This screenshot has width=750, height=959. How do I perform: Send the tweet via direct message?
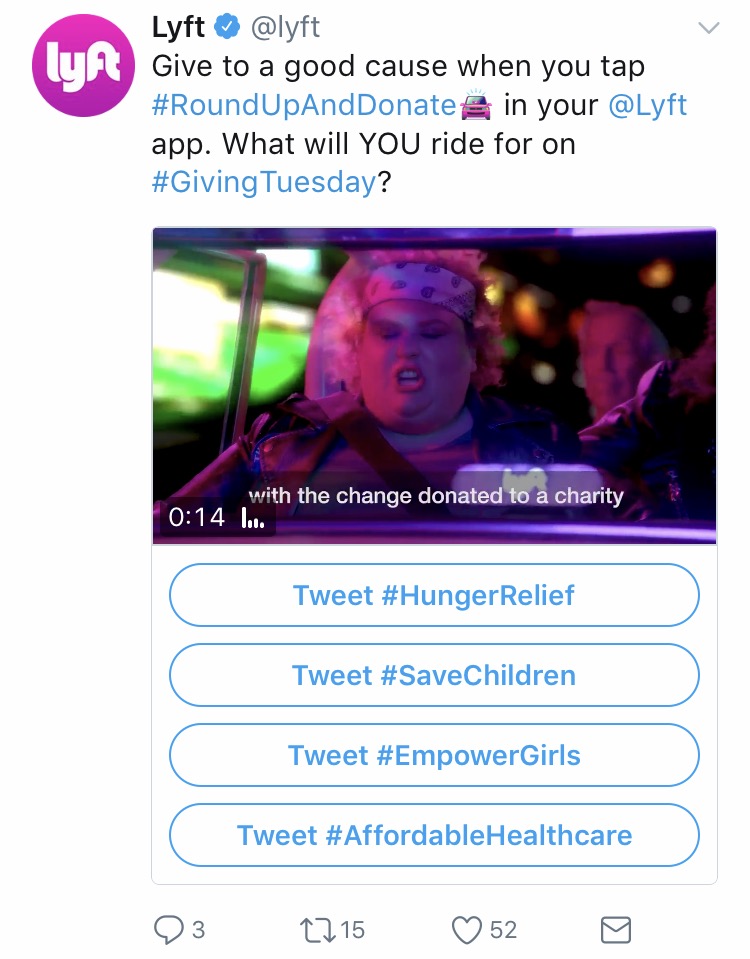[x=616, y=930]
